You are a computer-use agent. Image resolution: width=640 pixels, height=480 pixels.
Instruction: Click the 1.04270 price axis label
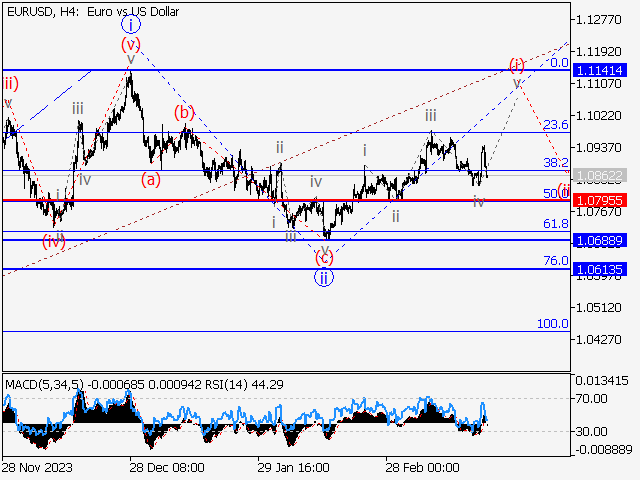tap(598, 339)
